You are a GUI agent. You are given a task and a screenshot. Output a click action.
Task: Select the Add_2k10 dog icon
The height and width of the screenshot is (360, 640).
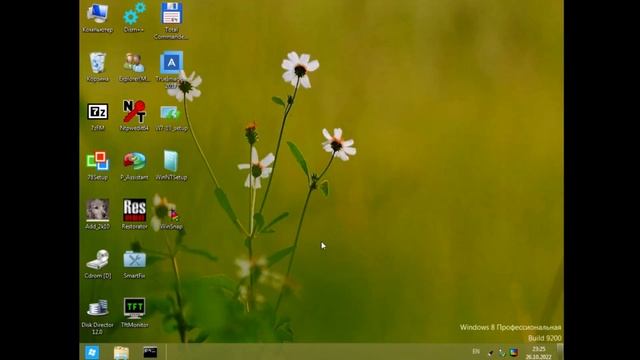(x=98, y=214)
